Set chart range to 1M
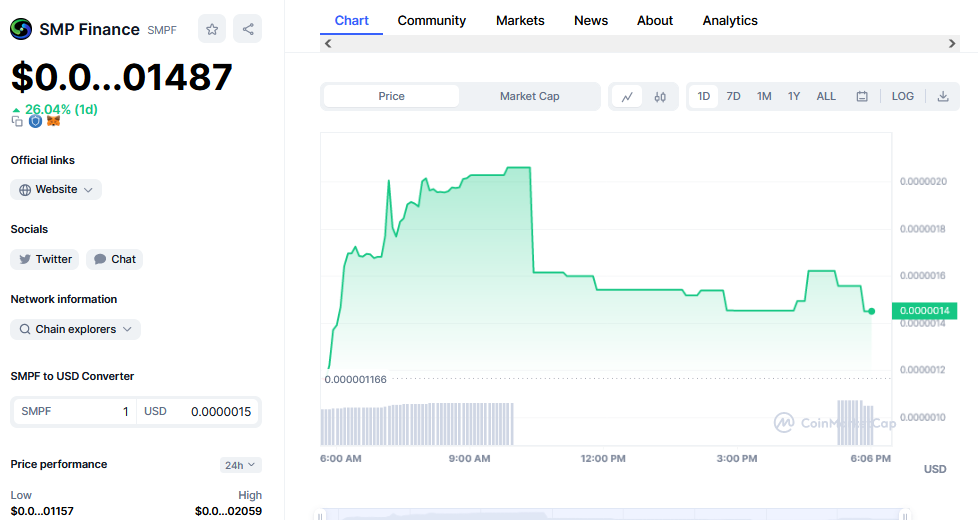 point(764,96)
